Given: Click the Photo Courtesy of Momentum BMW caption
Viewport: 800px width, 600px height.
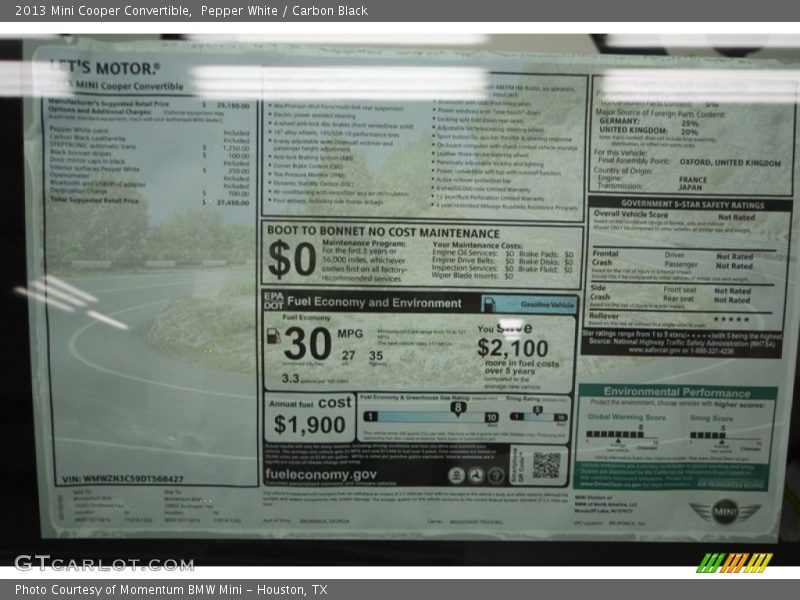Looking at the screenshot, I should click(x=171, y=590).
